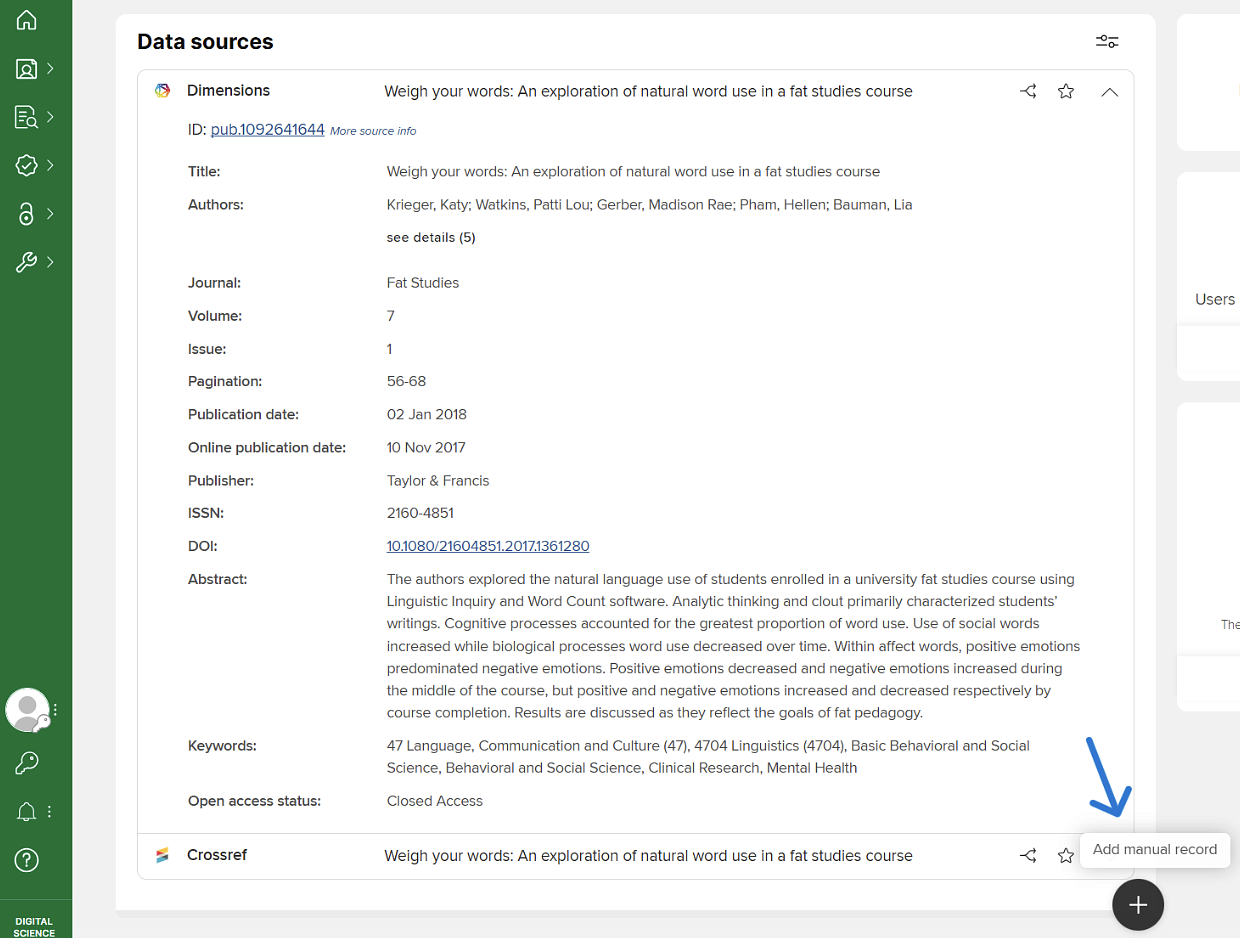Screen dimensions: 1240x938
Task: Open the data sources filter settings icon
Action: click(x=1107, y=41)
